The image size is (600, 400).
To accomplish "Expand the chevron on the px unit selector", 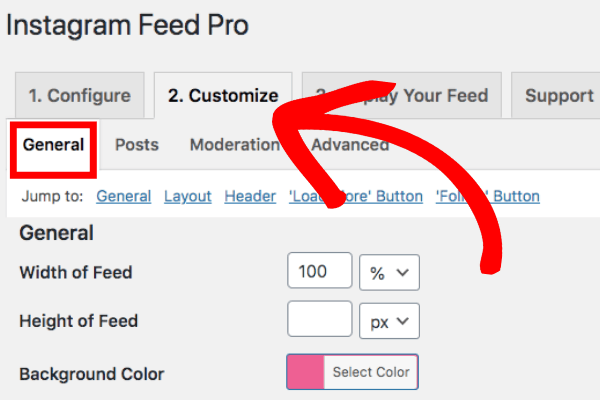I will (403, 321).
